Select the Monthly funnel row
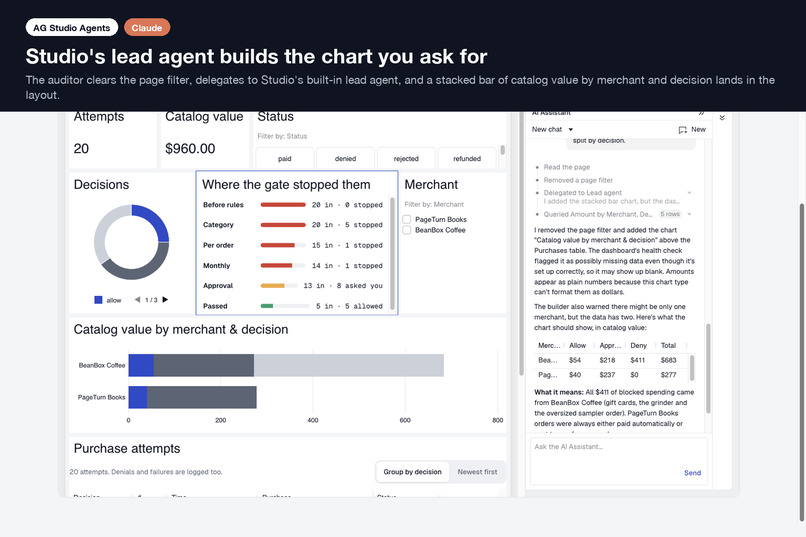 click(x=292, y=265)
